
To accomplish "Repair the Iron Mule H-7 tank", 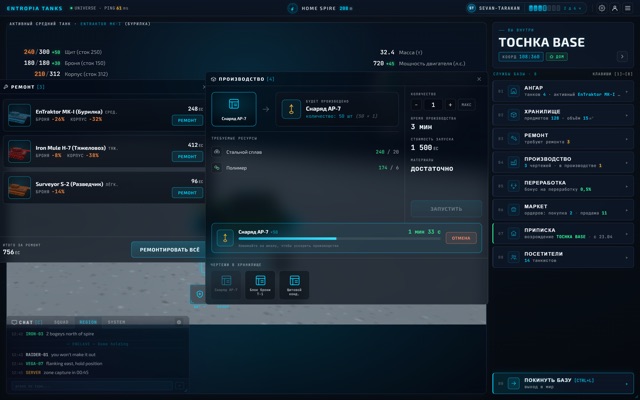I will pyautogui.click(x=187, y=156).
